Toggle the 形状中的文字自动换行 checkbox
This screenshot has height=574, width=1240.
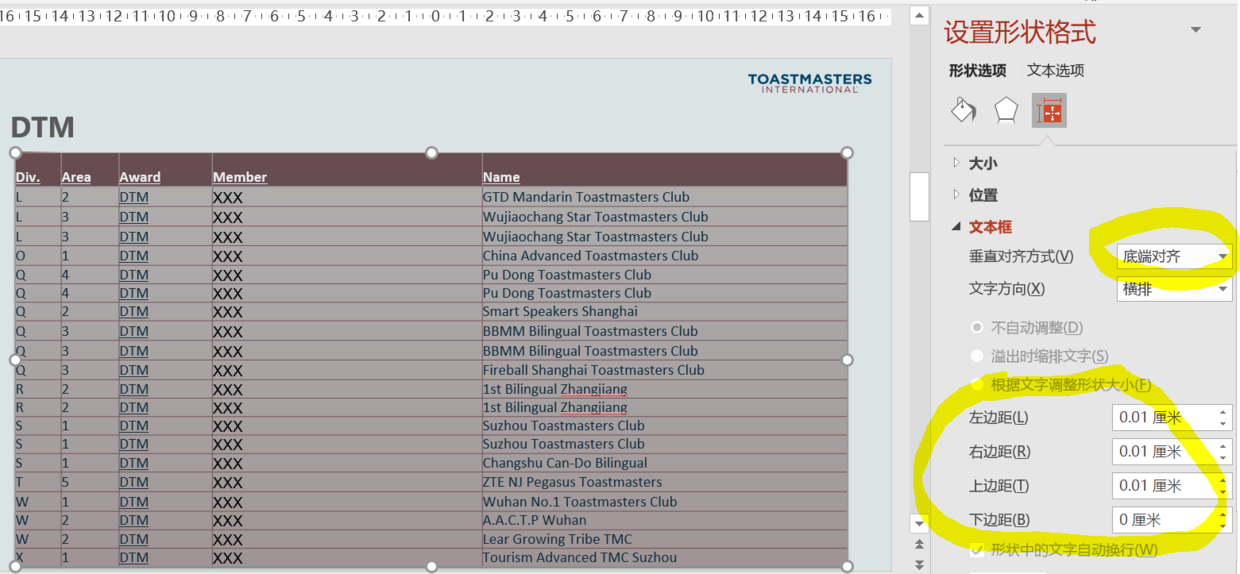point(977,549)
